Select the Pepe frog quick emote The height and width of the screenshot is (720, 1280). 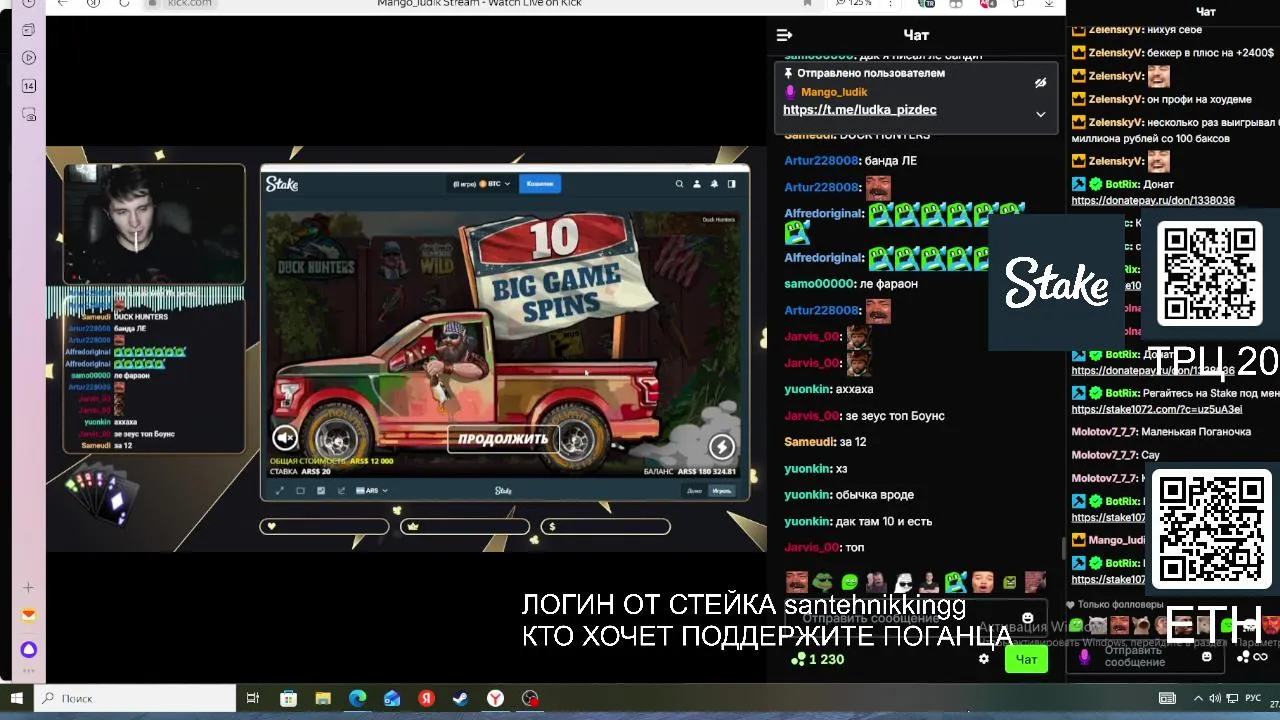click(823, 582)
